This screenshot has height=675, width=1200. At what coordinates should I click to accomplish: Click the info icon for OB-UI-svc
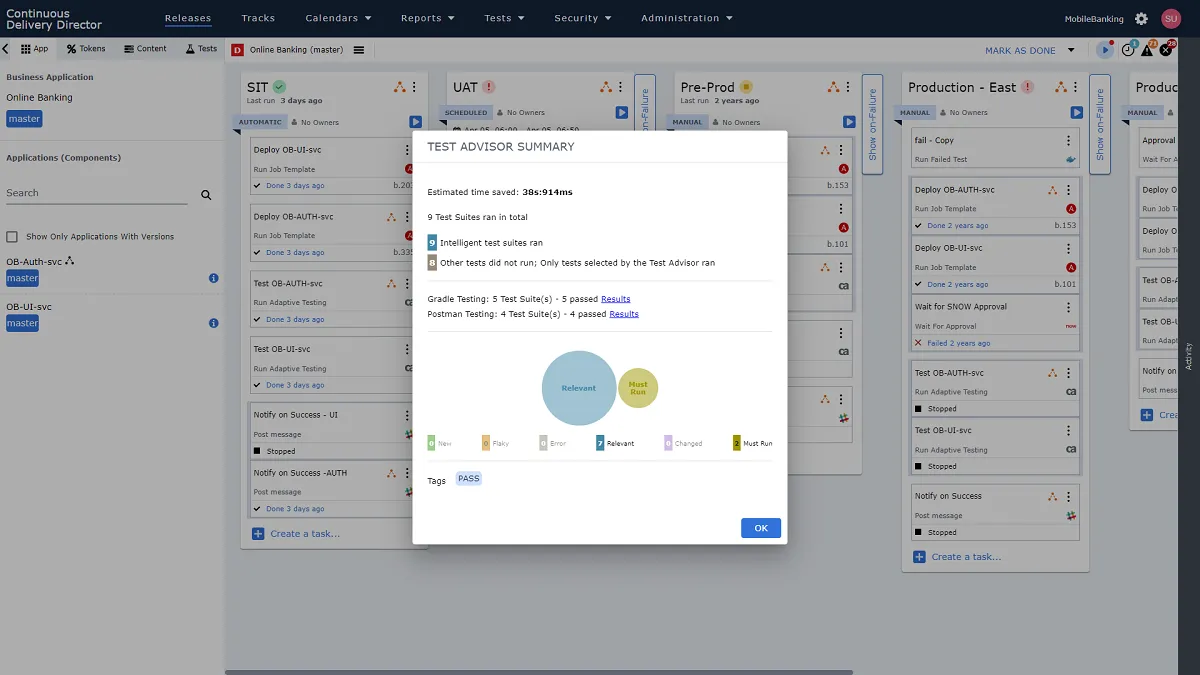[213, 323]
